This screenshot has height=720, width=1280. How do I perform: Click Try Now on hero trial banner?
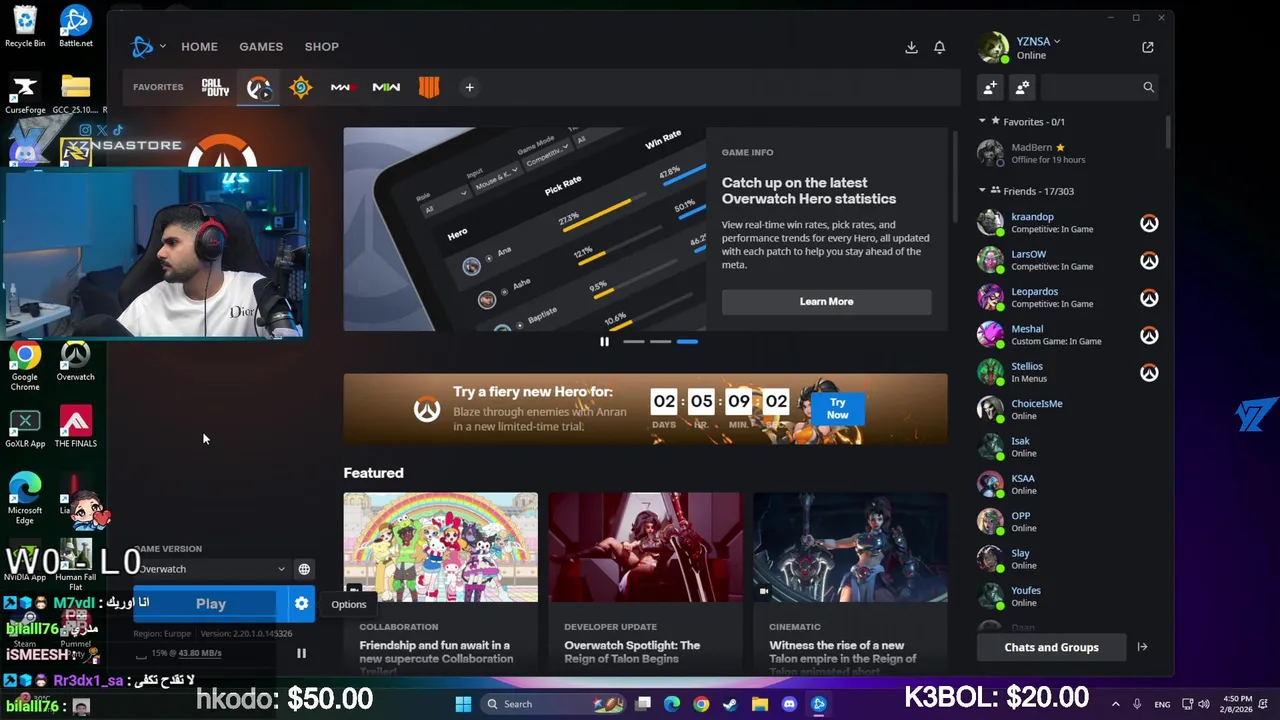point(838,408)
